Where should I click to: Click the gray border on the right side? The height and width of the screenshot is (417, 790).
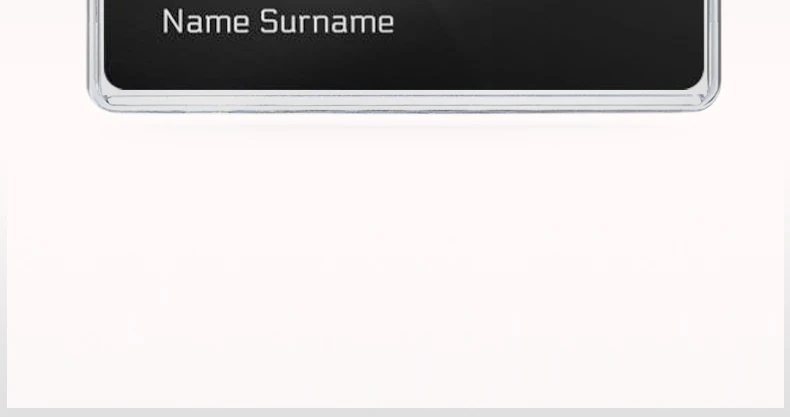(x=787, y=302)
